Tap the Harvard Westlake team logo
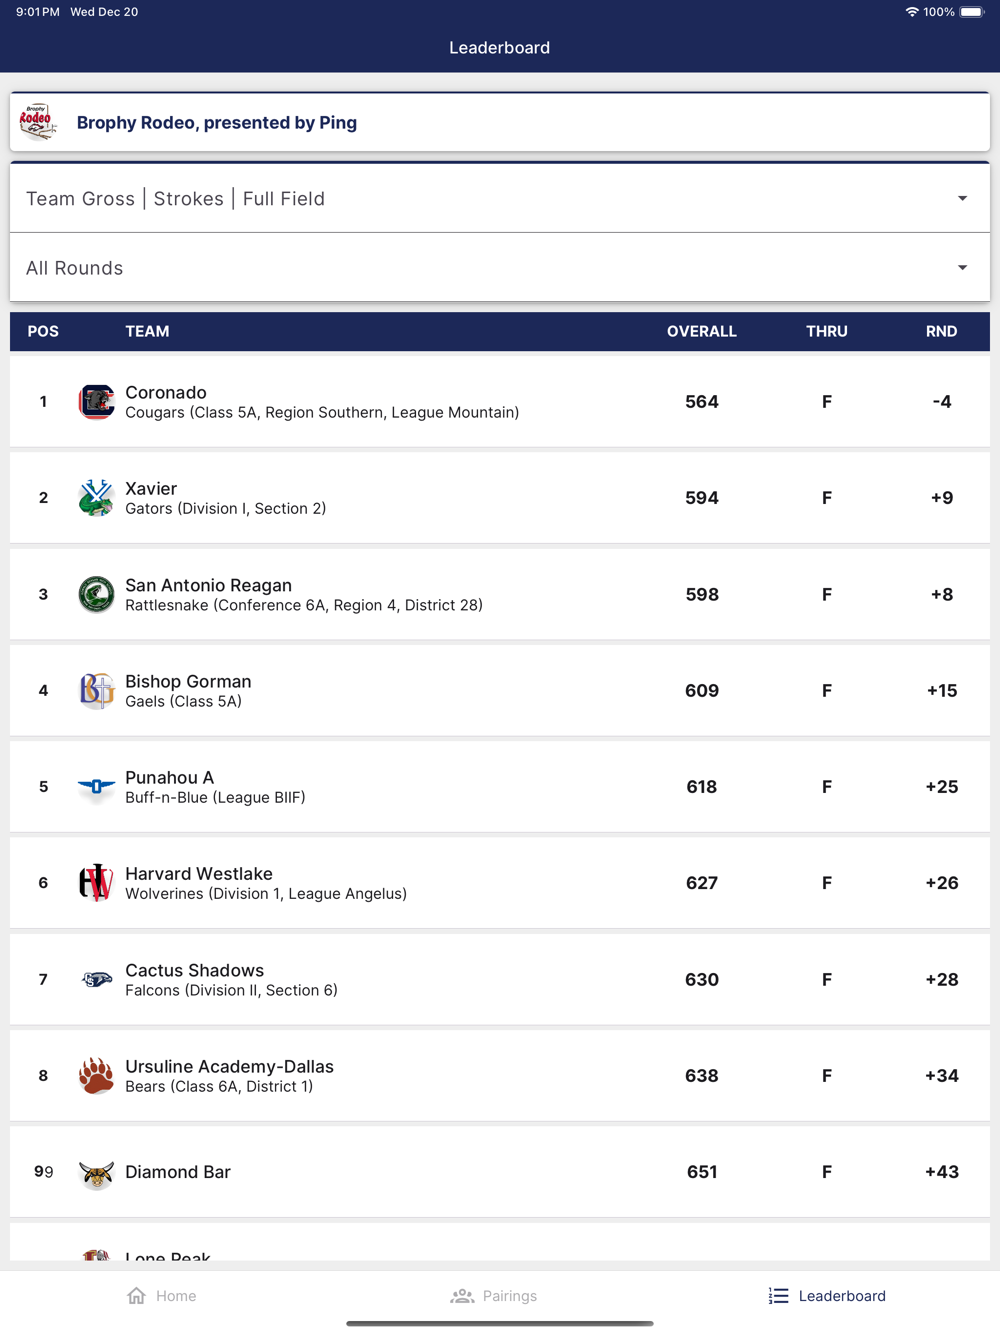Viewport: 1000px width, 1334px height. click(x=96, y=883)
